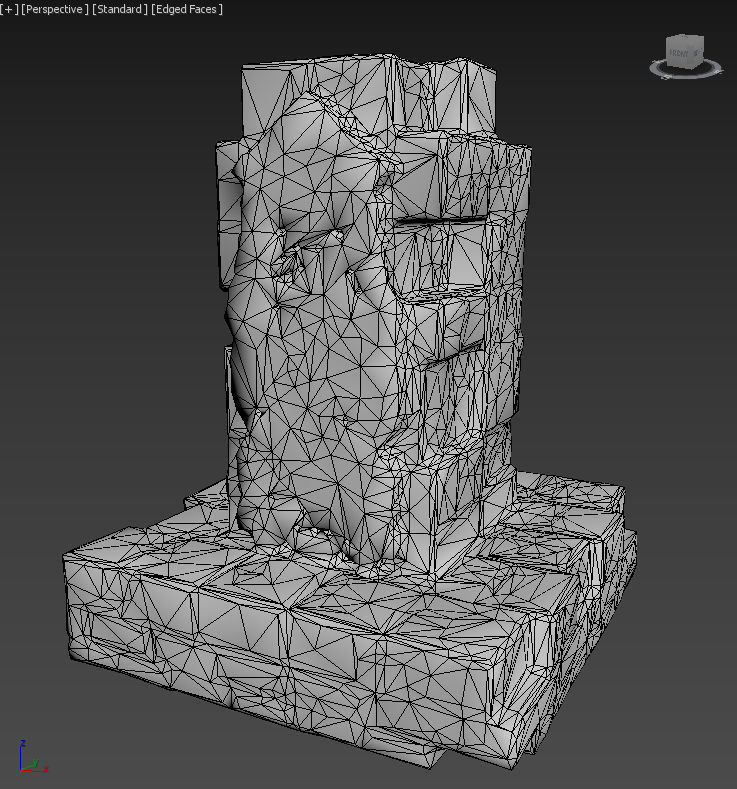Open the Edged Faces display menu
Image resolution: width=737 pixels, height=789 pixels.
(187, 9)
